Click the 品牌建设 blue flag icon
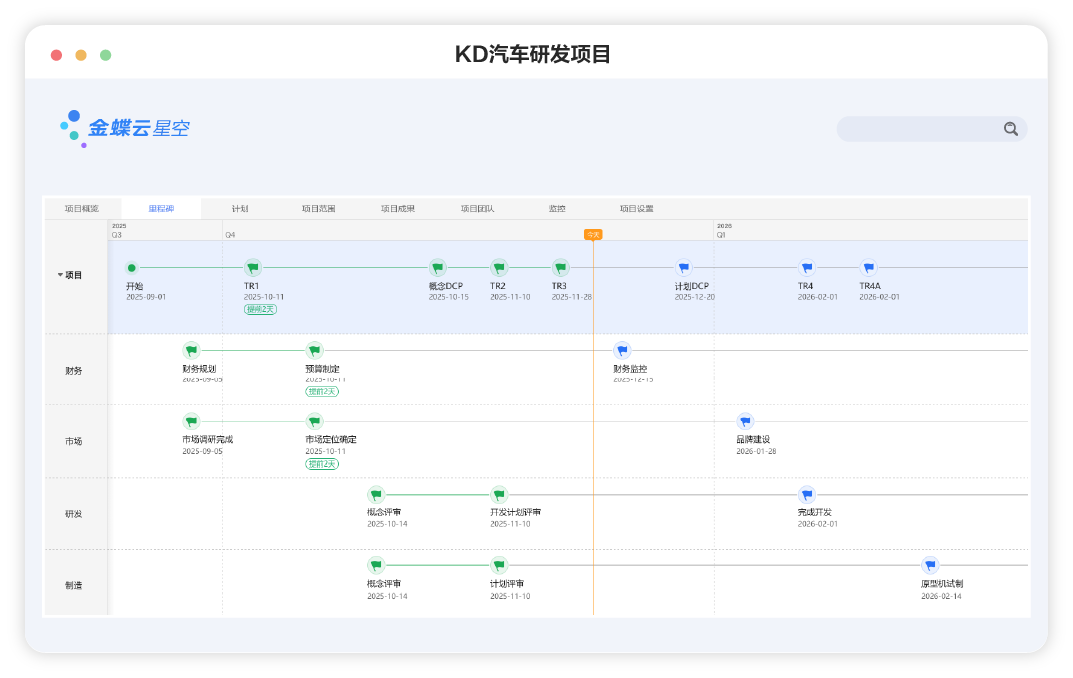 [x=744, y=423]
